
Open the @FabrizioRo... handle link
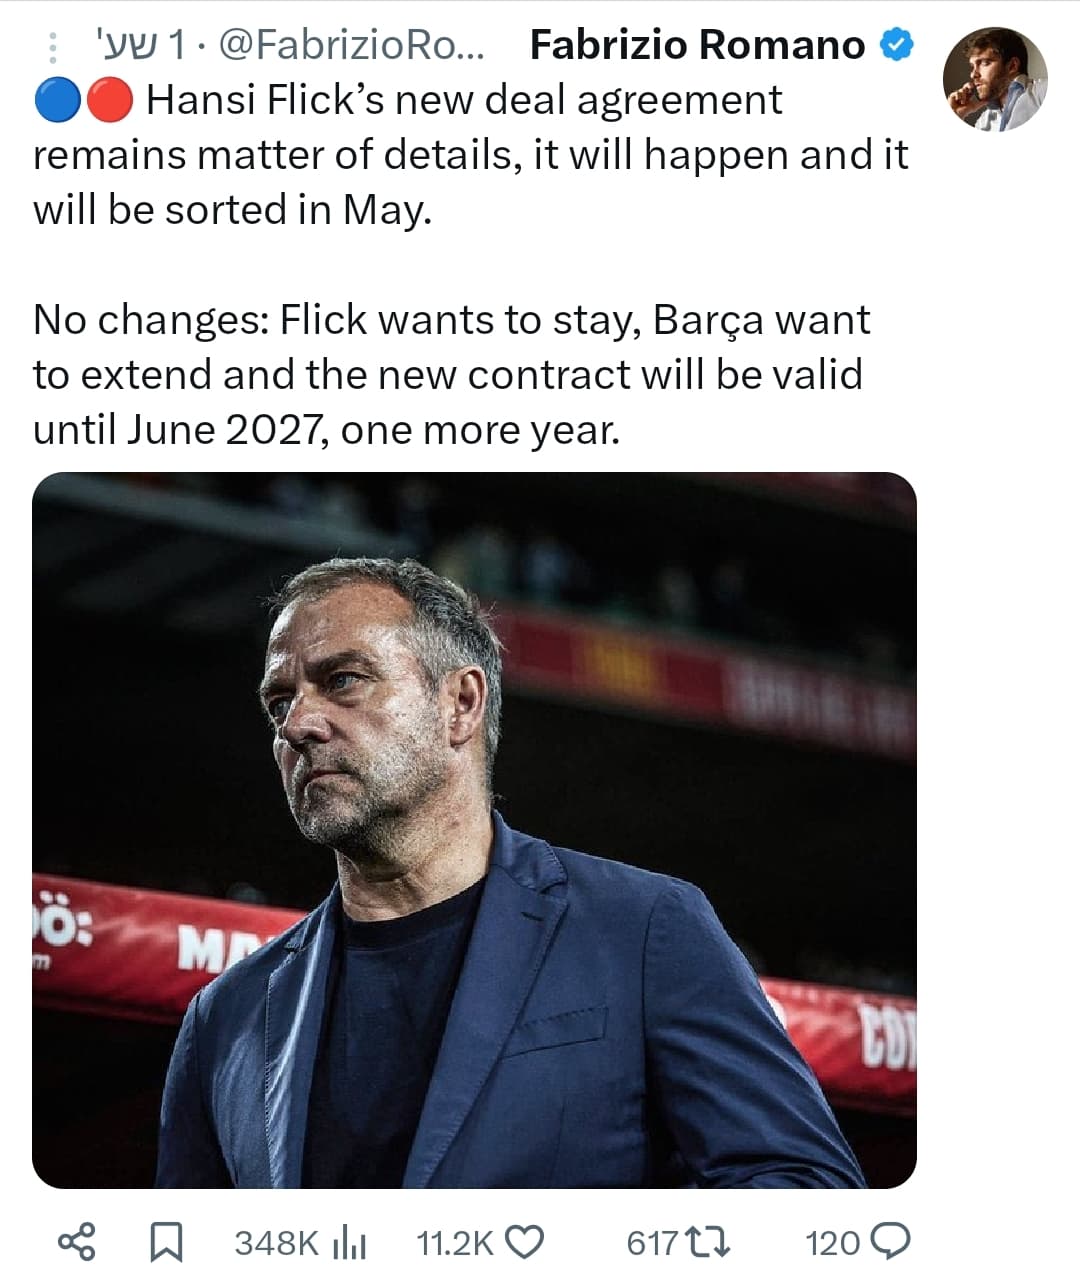[x=351, y=45]
